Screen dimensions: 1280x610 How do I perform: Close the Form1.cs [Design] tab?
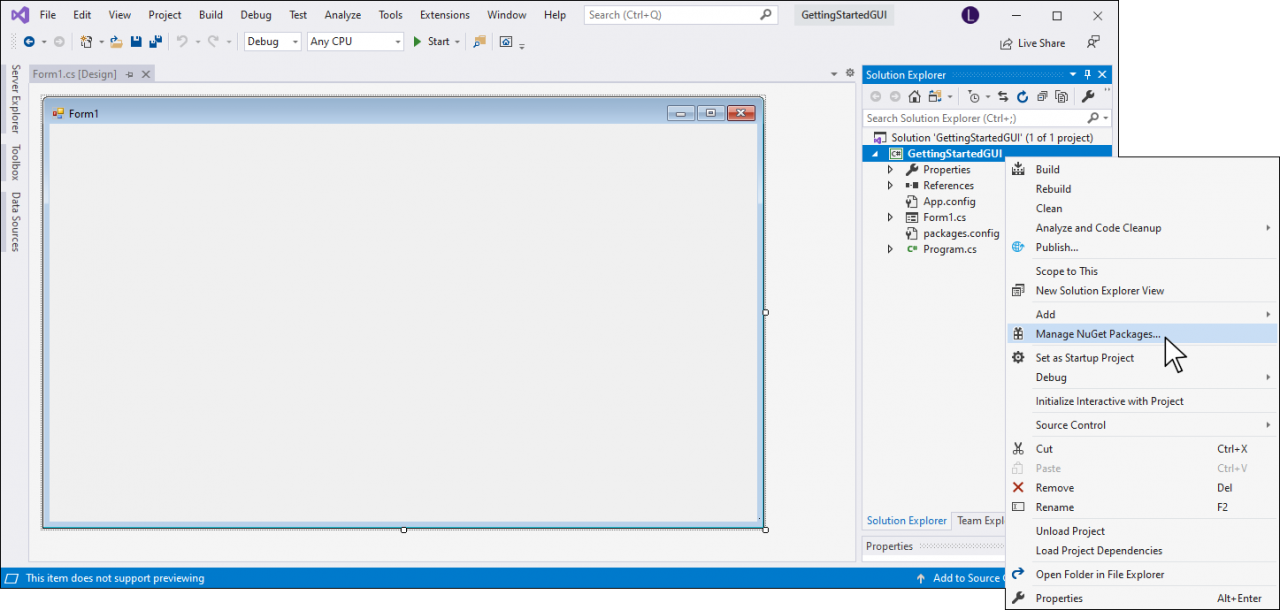pyautogui.click(x=146, y=75)
